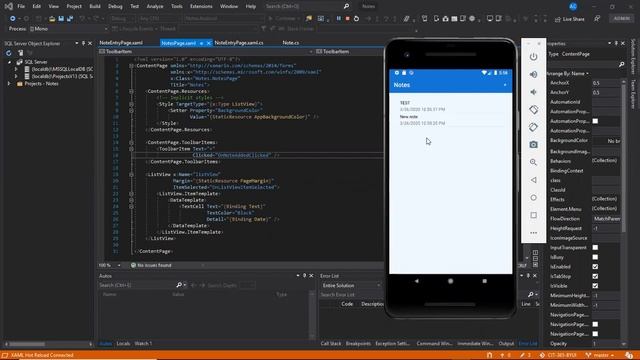Open the File menu

click(x=21, y=6)
